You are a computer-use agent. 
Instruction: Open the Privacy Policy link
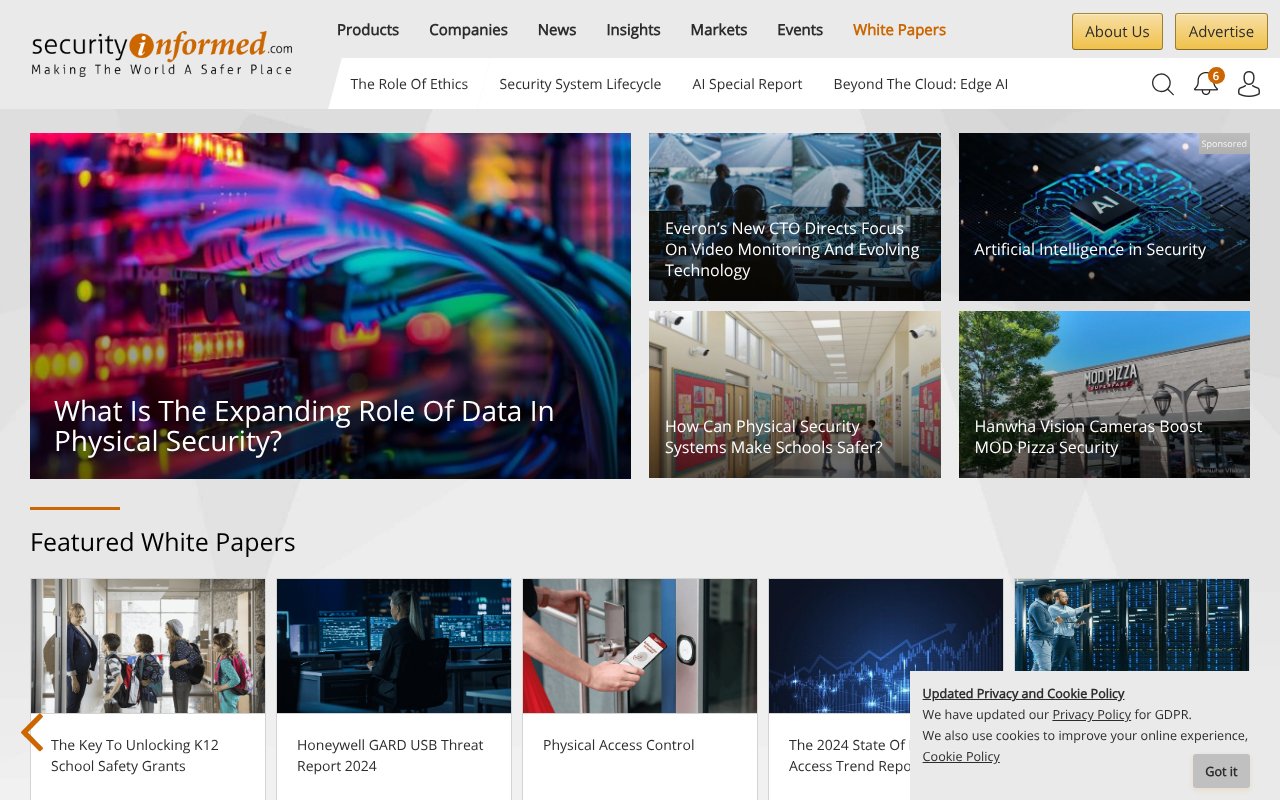coord(1091,714)
